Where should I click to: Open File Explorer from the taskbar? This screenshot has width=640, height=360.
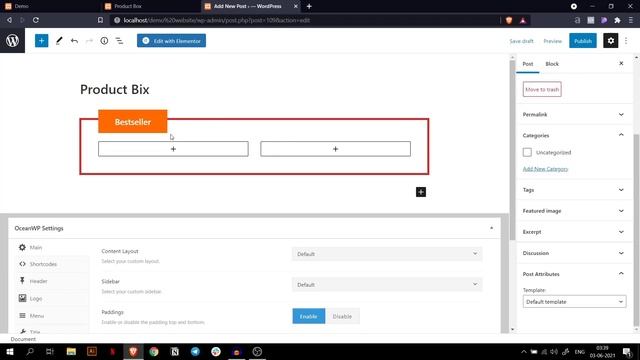71,351
